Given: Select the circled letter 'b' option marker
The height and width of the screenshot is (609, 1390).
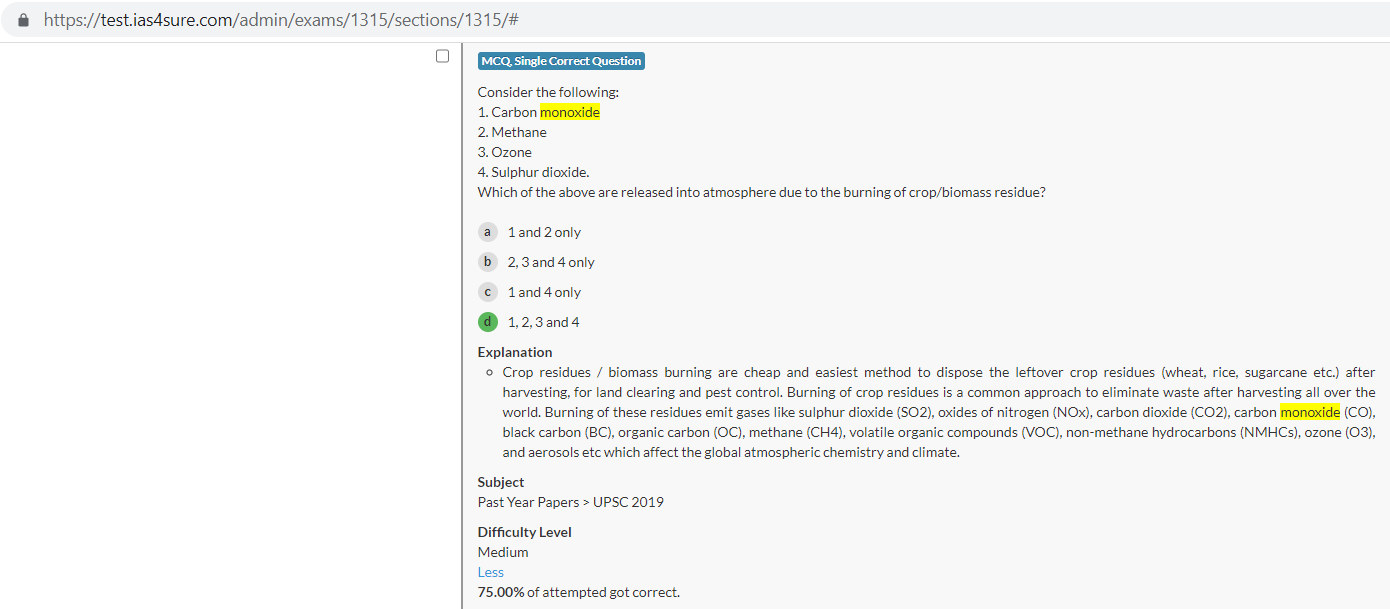Looking at the screenshot, I should (487, 262).
